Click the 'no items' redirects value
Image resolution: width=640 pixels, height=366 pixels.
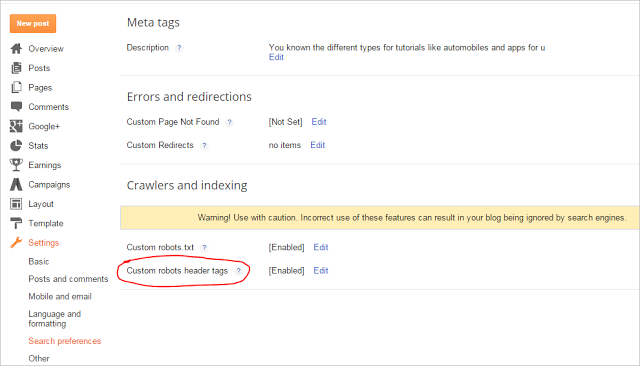(x=284, y=145)
